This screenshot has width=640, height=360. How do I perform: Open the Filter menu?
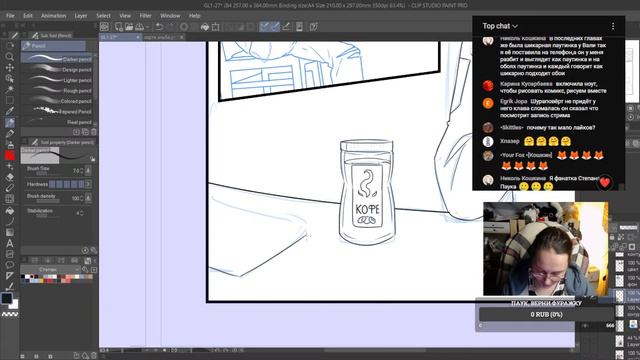(145, 16)
